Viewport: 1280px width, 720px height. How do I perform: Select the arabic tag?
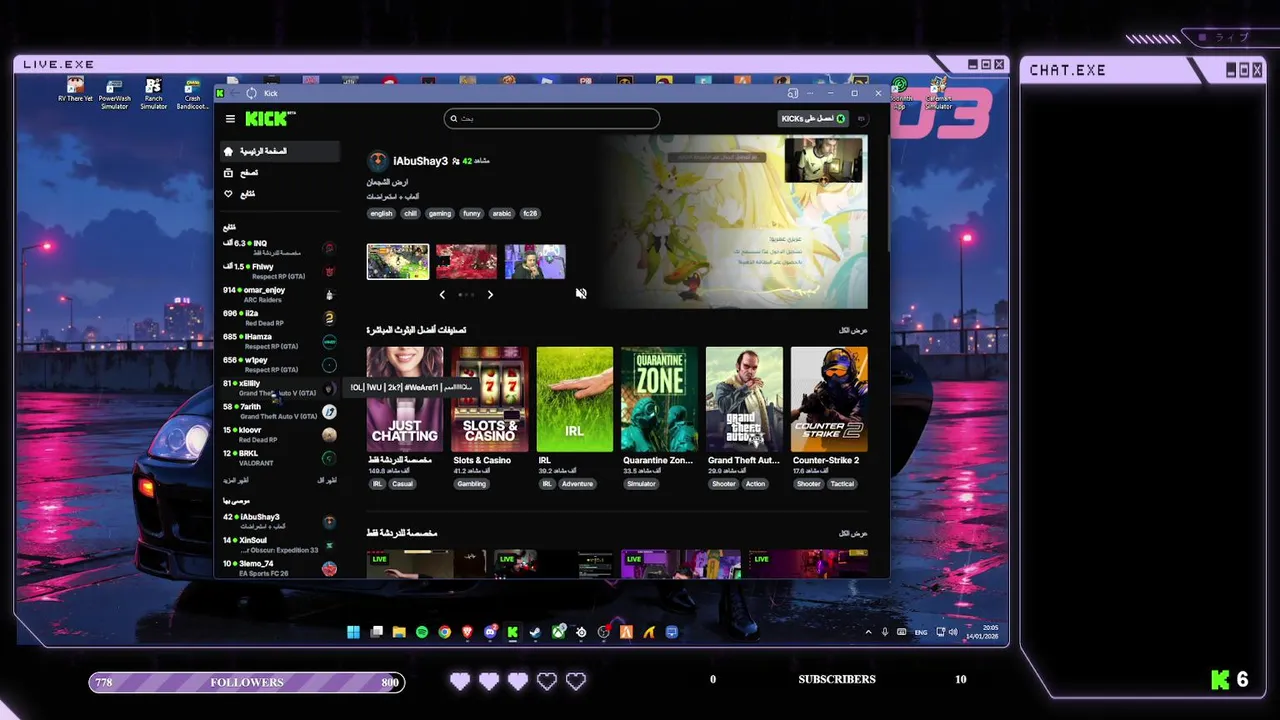click(502, 213)
